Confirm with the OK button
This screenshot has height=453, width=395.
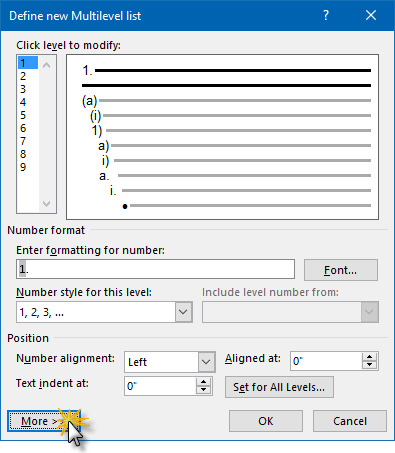(x=266, y=421)
